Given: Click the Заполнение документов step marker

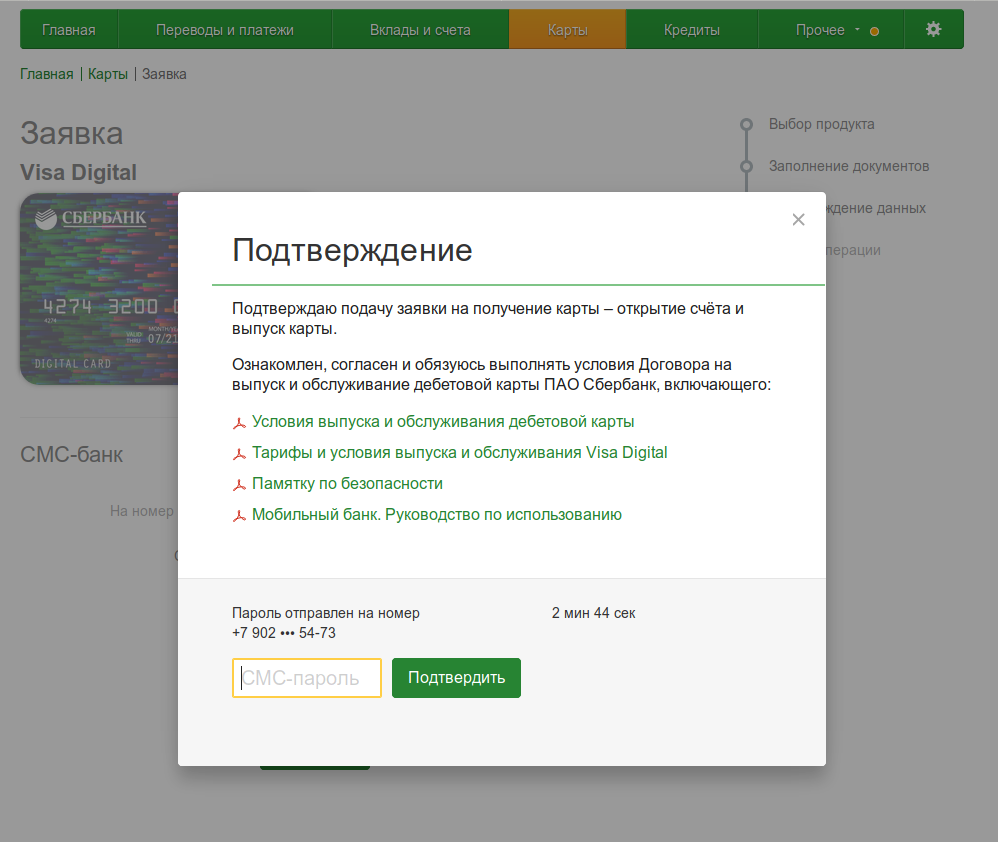Looking at the screenshot, I should (747, 166).
